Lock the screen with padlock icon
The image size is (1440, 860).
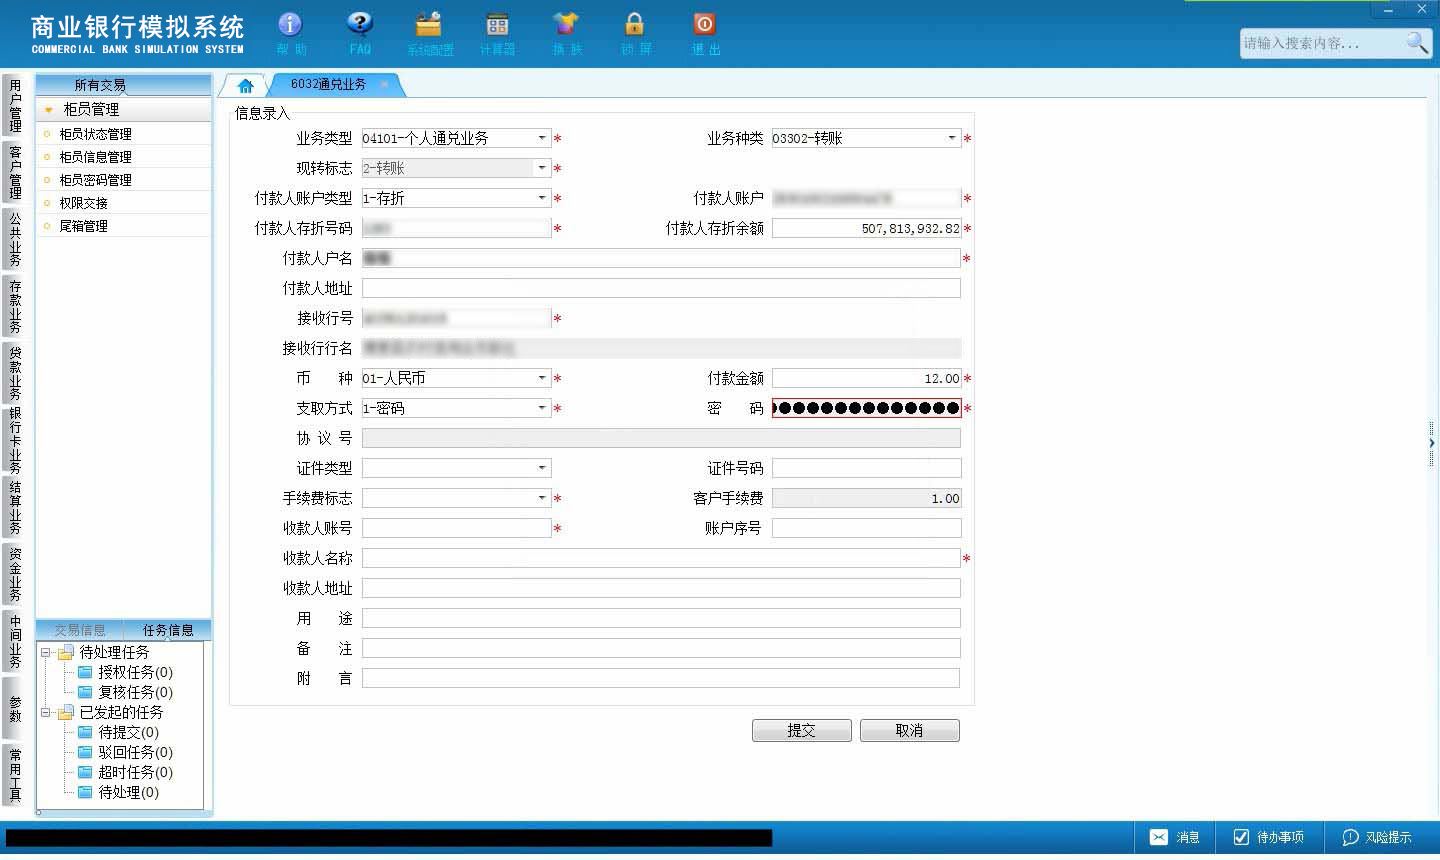click(634, 24)
